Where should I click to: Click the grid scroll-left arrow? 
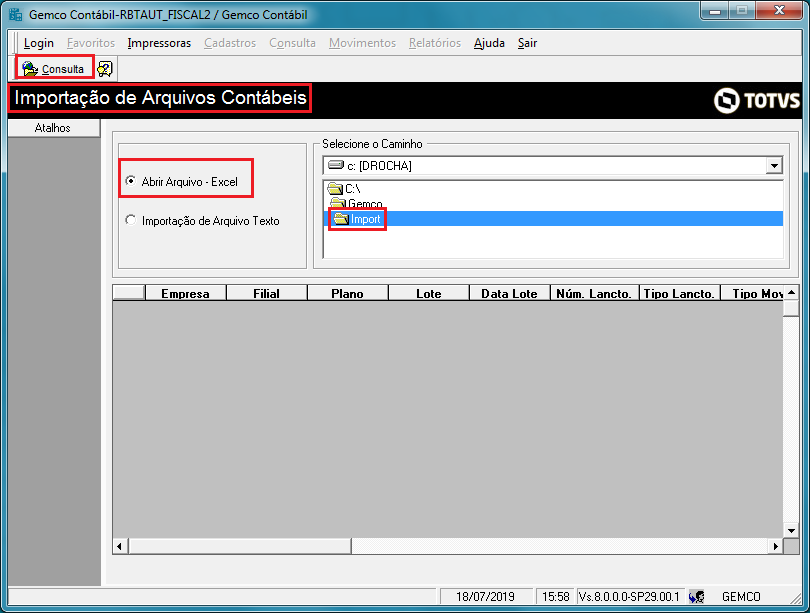(120, 546)
